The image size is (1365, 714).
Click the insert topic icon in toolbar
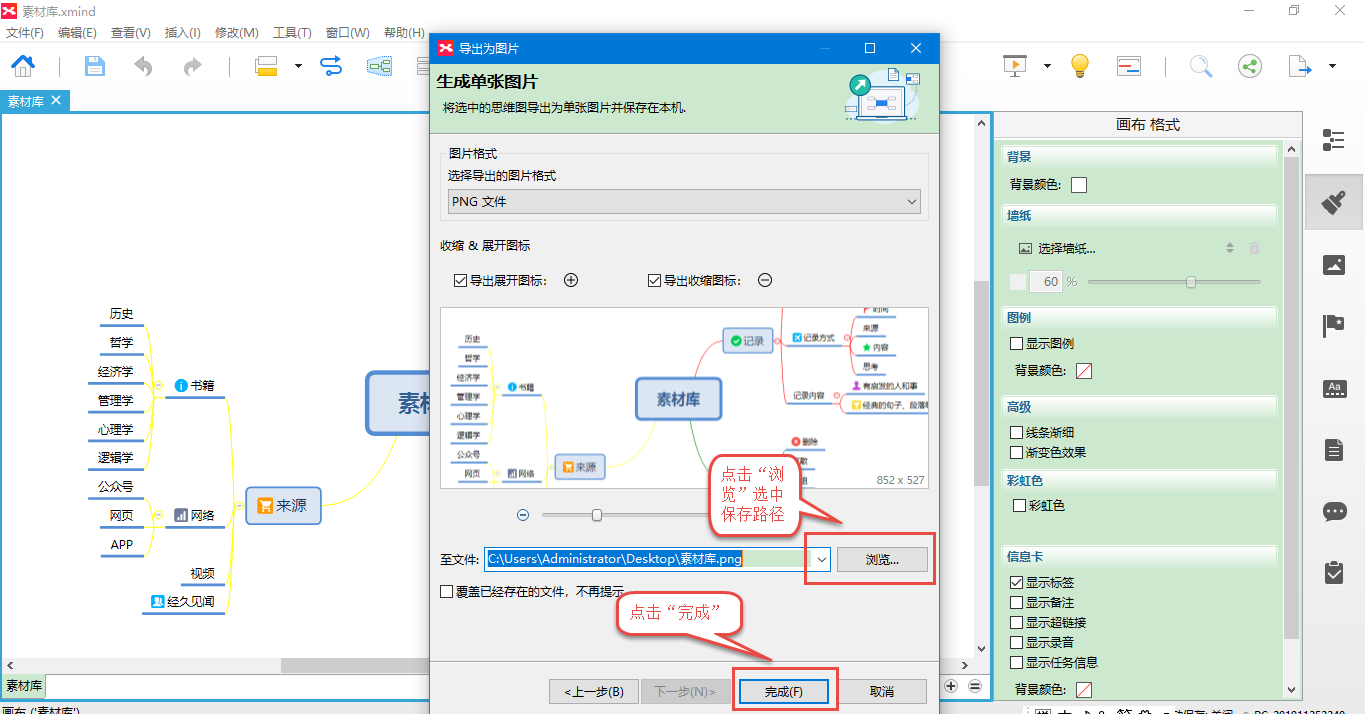(x=266, y=66)
